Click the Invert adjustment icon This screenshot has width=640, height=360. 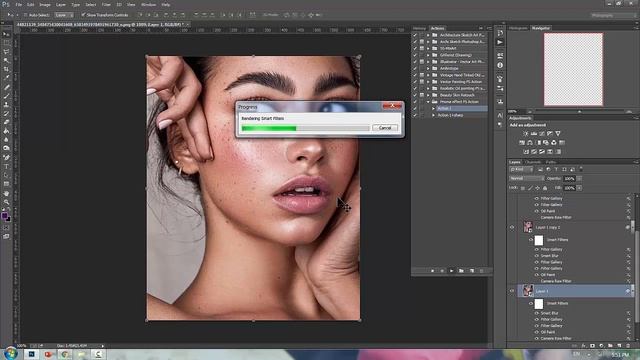coord(526,151)
